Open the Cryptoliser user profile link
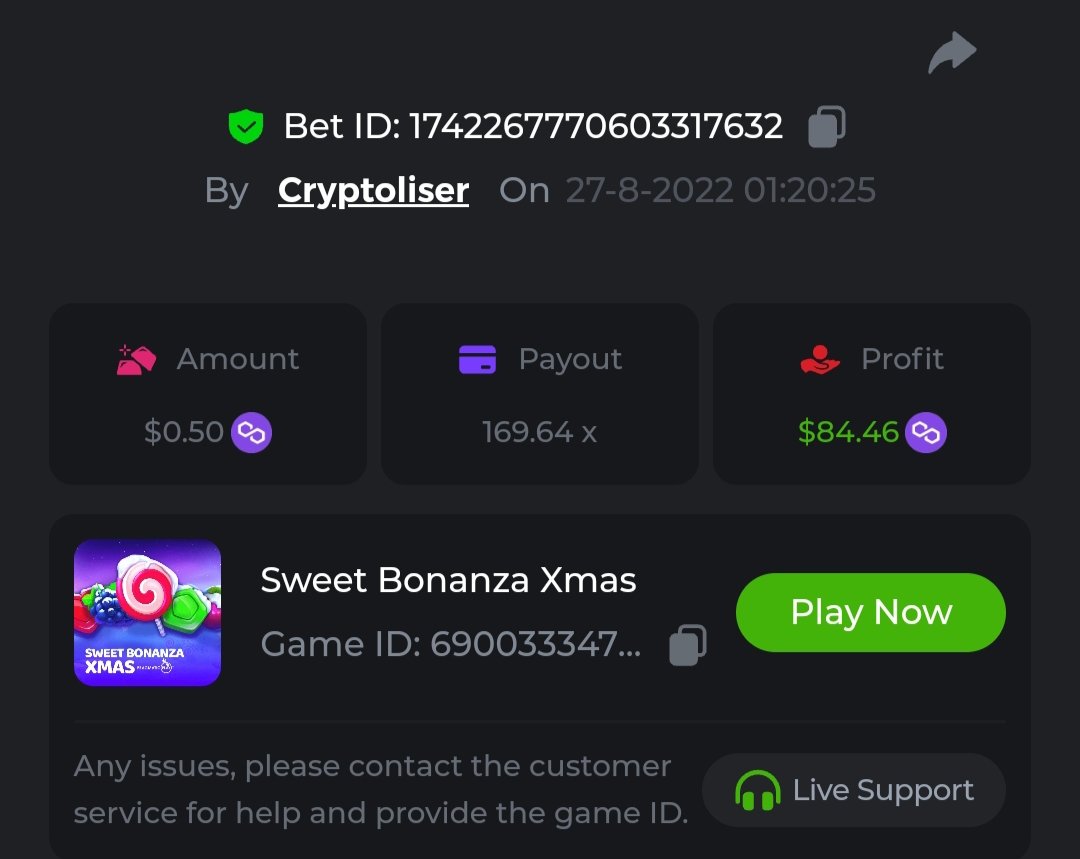Screen dimensions: 1080x859 (x=373, y=190)
